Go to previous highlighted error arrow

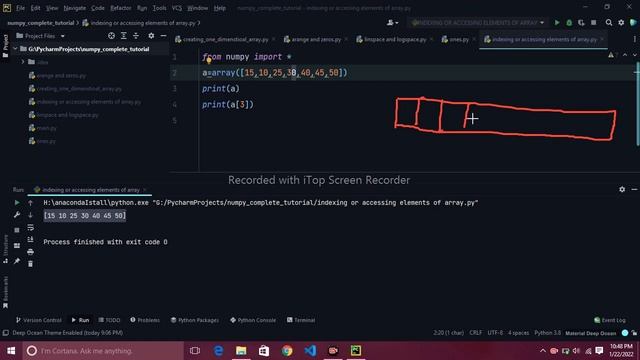[x=625, y=55]
